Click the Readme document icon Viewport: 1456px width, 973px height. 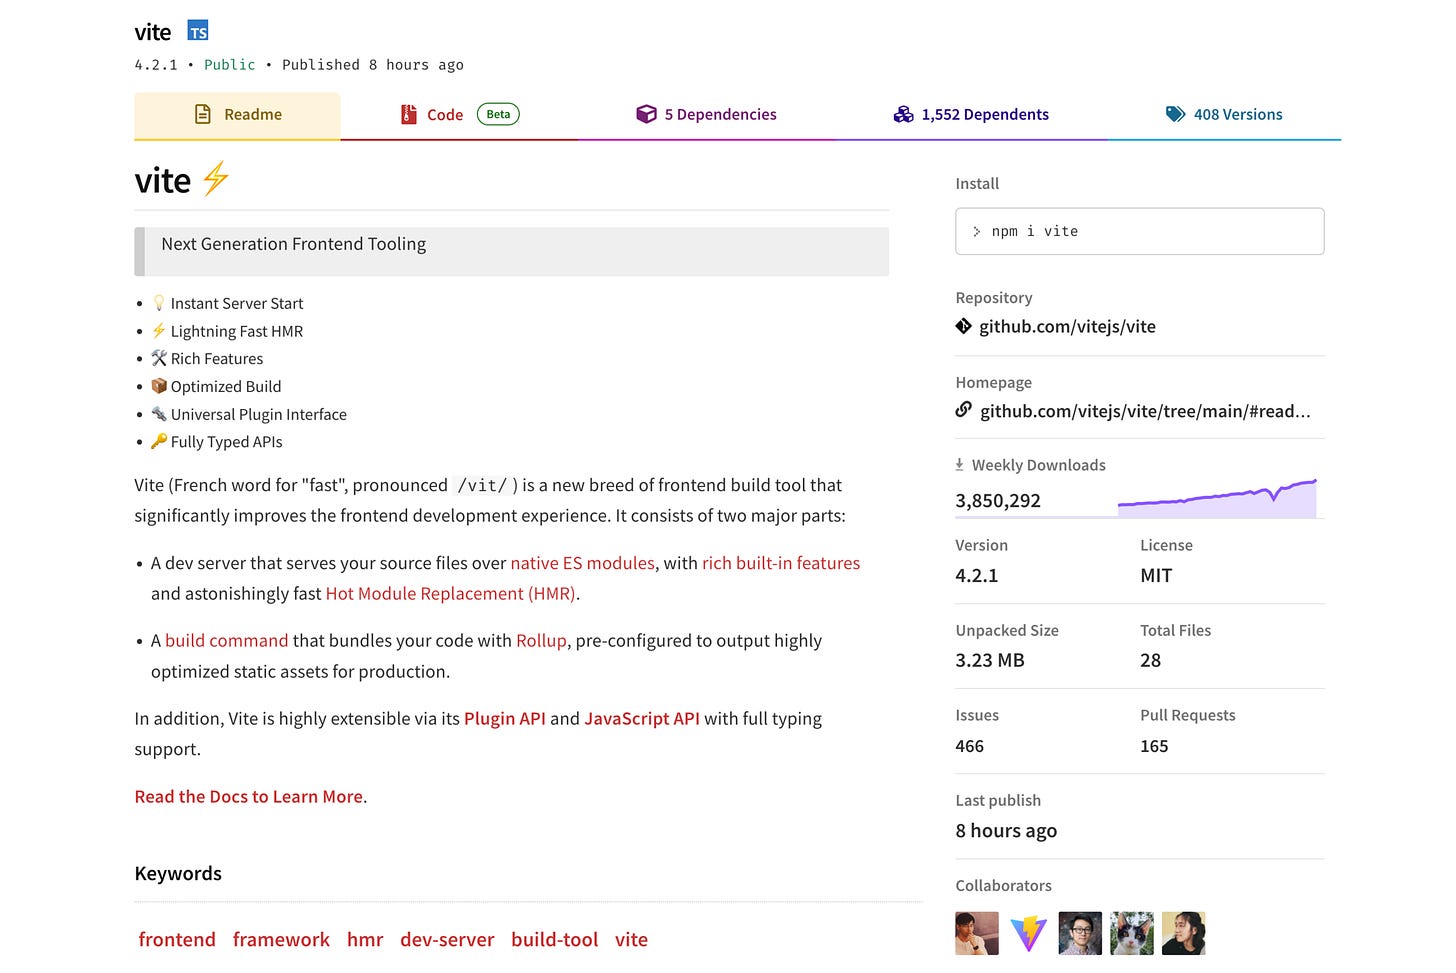coord(203,114)
